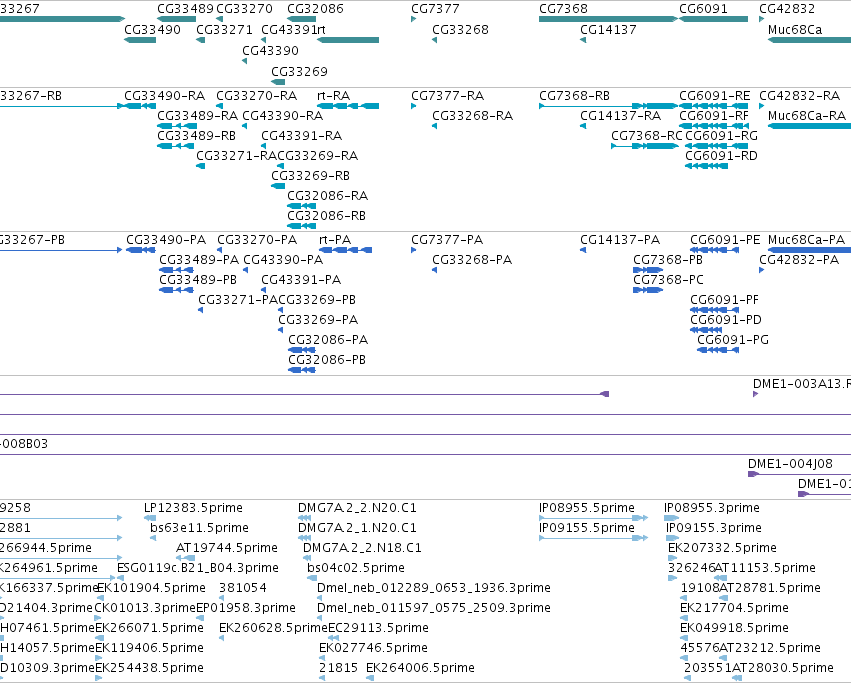Click the CG33490-PA protein label
The height and width of the screenshot is (683, 851).
click(x=166, y=240)
